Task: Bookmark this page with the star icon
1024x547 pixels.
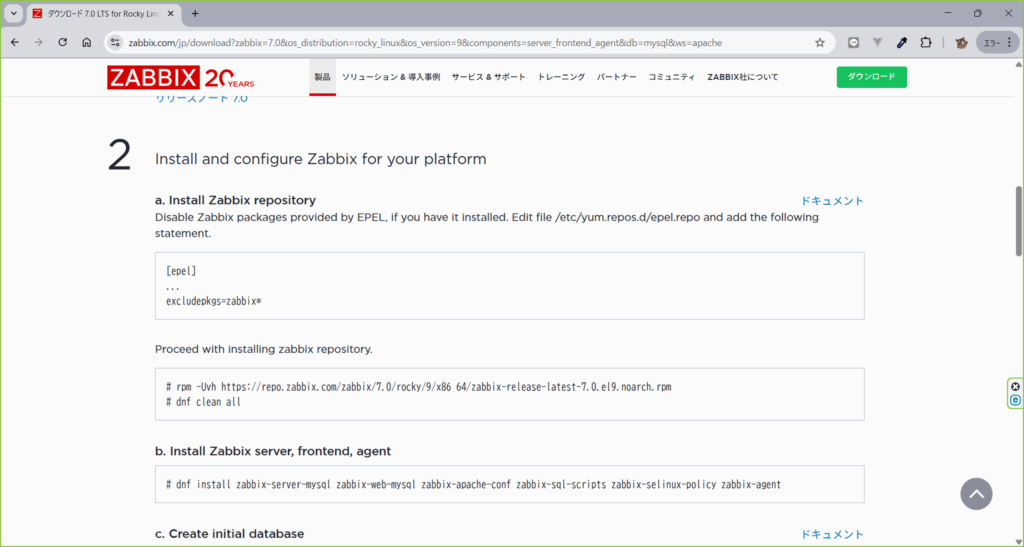Action: pos(820,42)
